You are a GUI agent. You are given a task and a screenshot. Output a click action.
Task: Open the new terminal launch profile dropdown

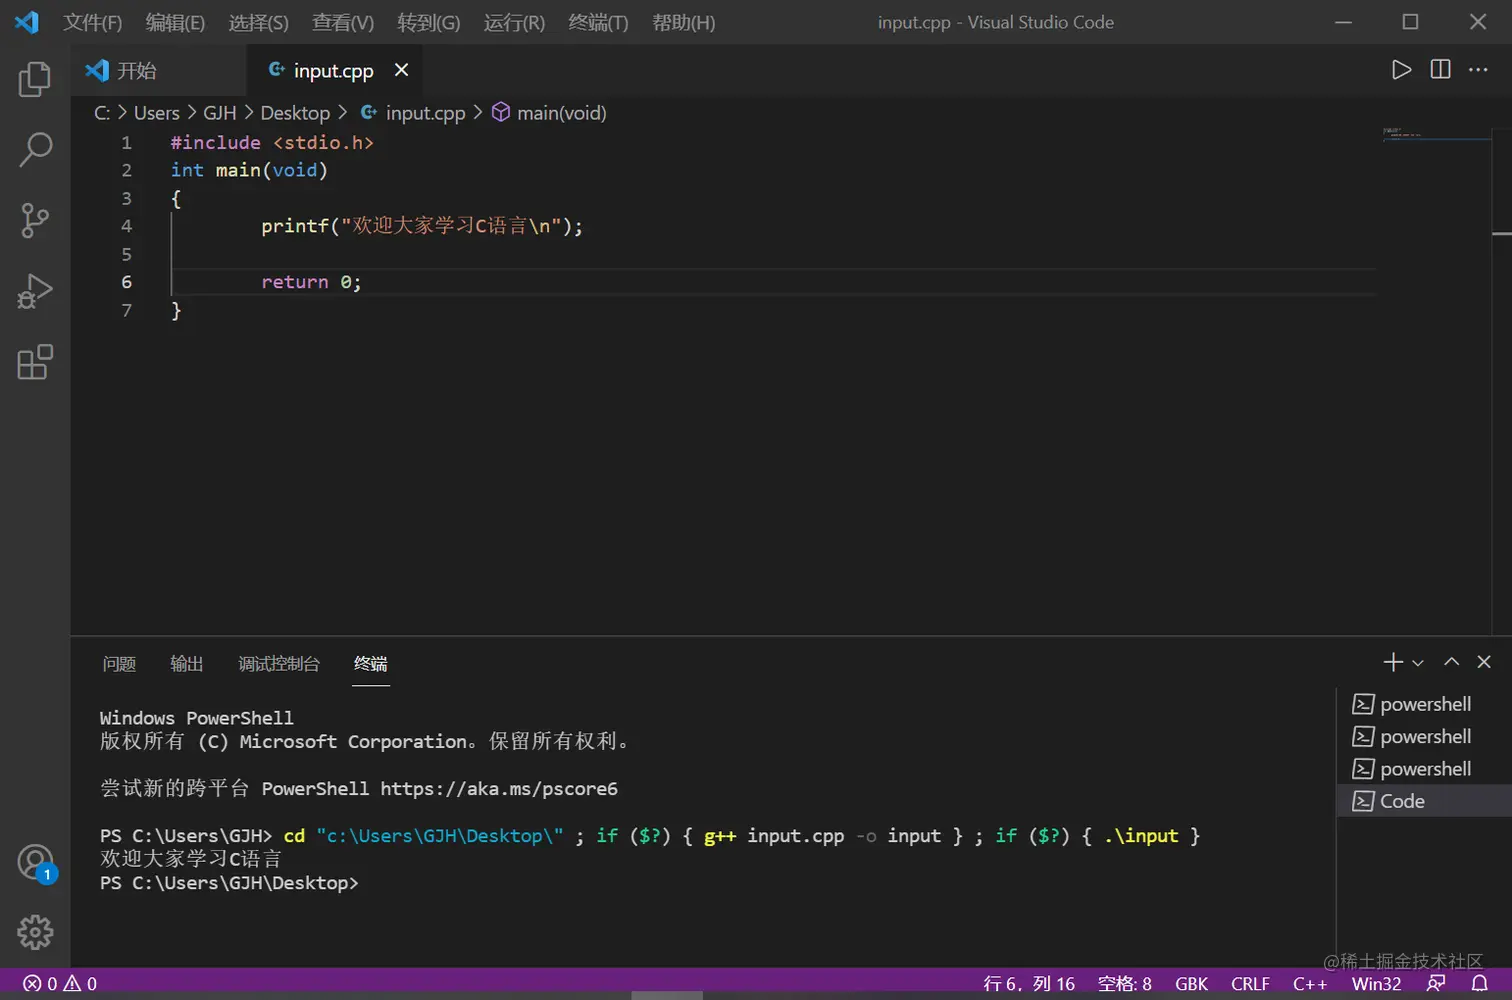1417,663
